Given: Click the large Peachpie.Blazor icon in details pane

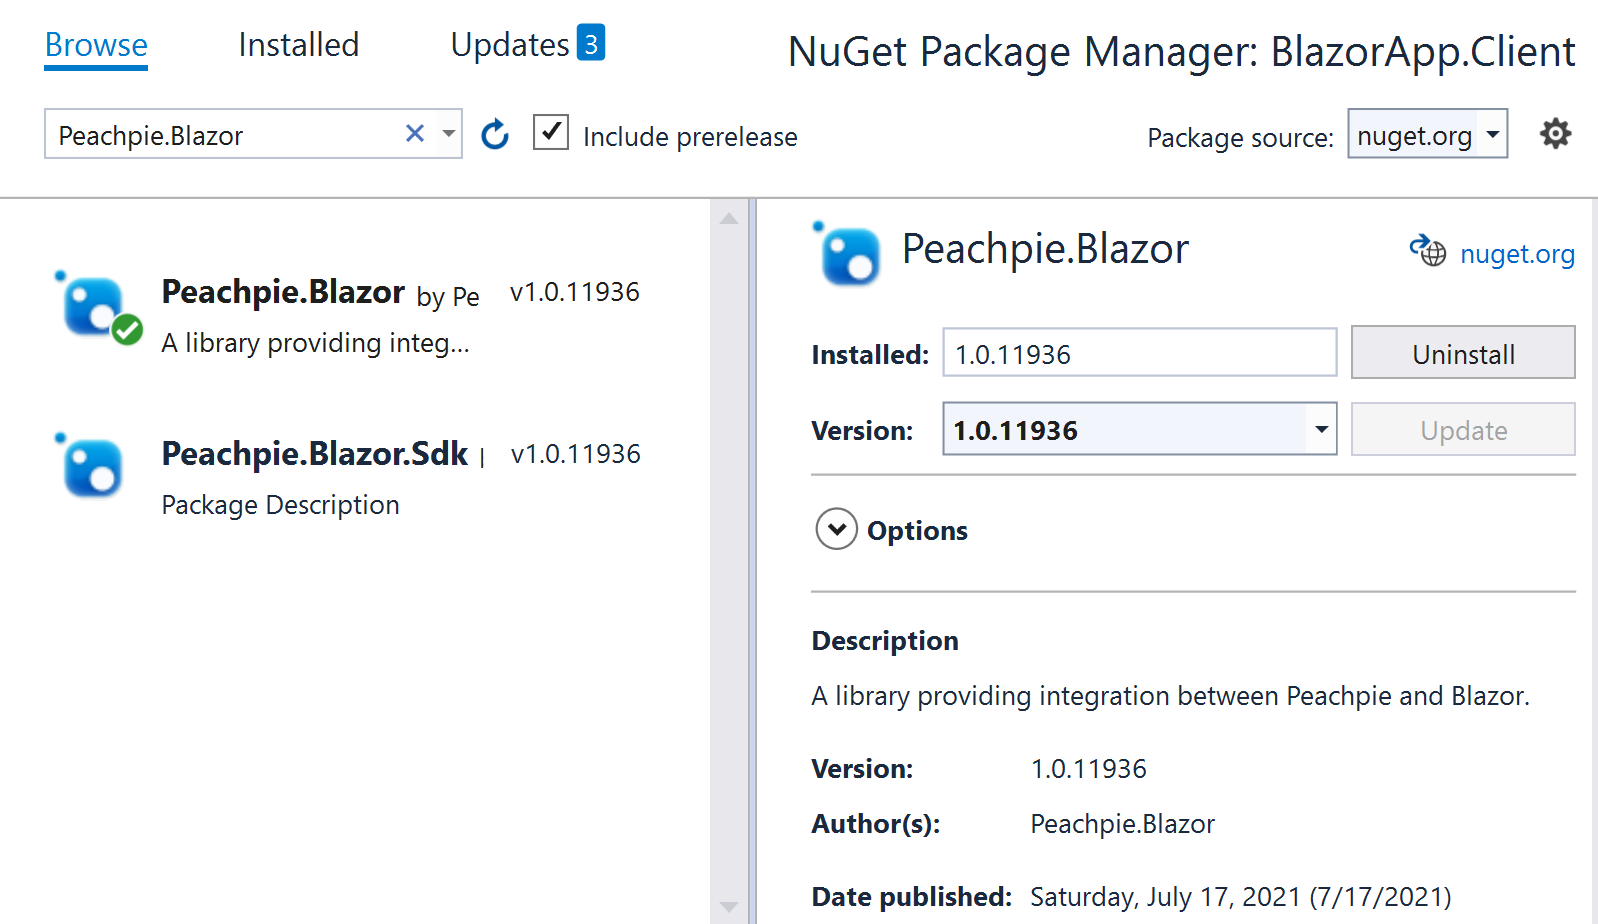Looking at the screenshot, I should (x=848, y=255).
